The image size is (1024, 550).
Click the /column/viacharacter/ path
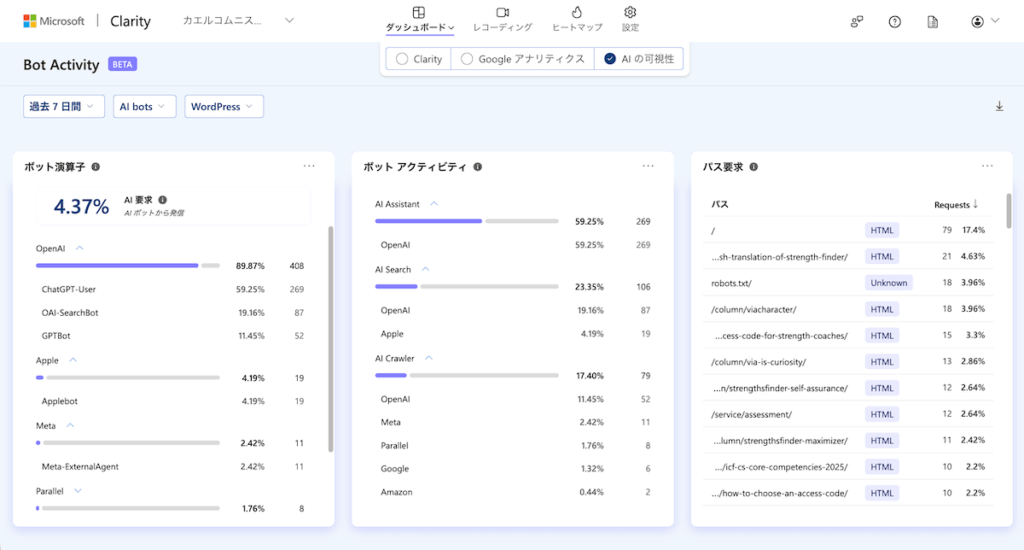(x=754, y=310)
